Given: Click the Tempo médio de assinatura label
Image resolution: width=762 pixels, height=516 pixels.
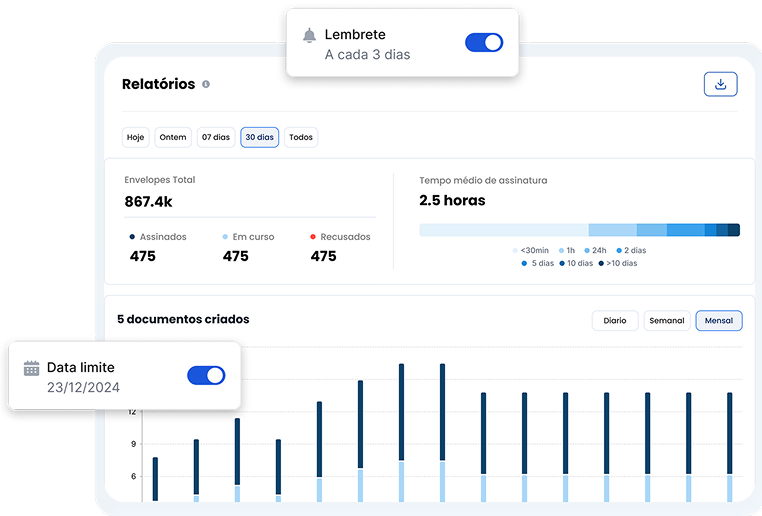Looking at the screenshot, I should click(483, 180).
